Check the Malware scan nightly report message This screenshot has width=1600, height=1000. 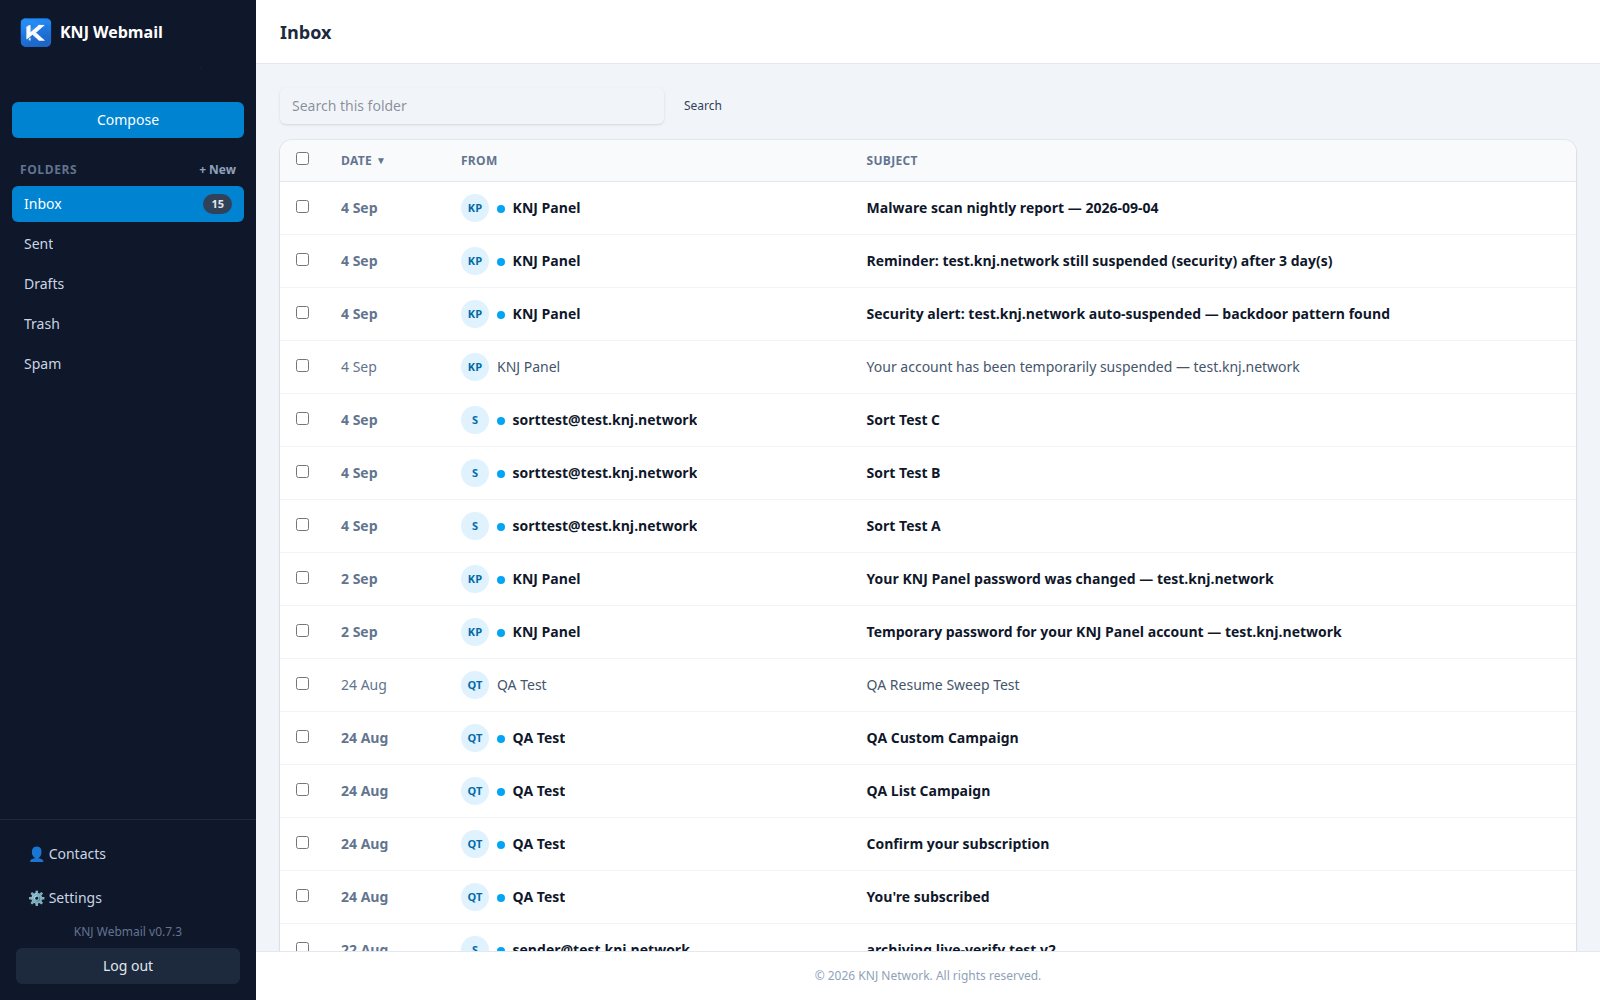pyautogui.click(x=303, y=207)
